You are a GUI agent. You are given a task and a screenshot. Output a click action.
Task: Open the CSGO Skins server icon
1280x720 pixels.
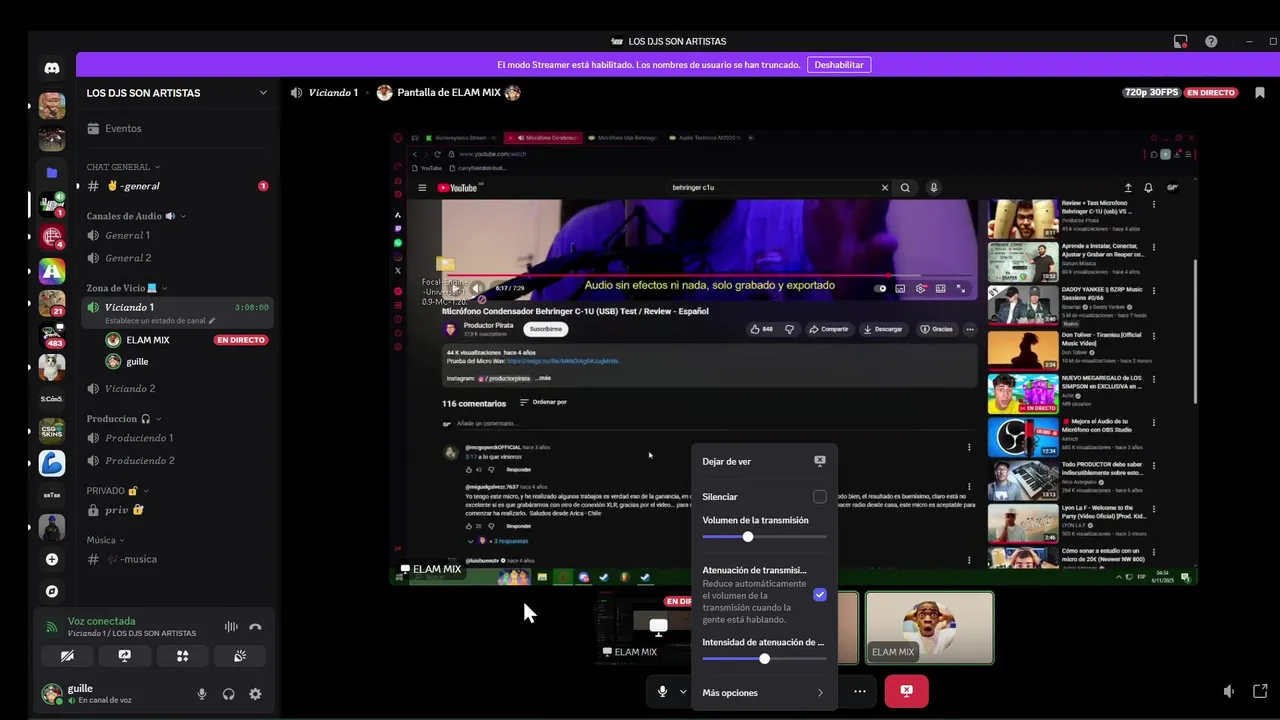[52, 431]
